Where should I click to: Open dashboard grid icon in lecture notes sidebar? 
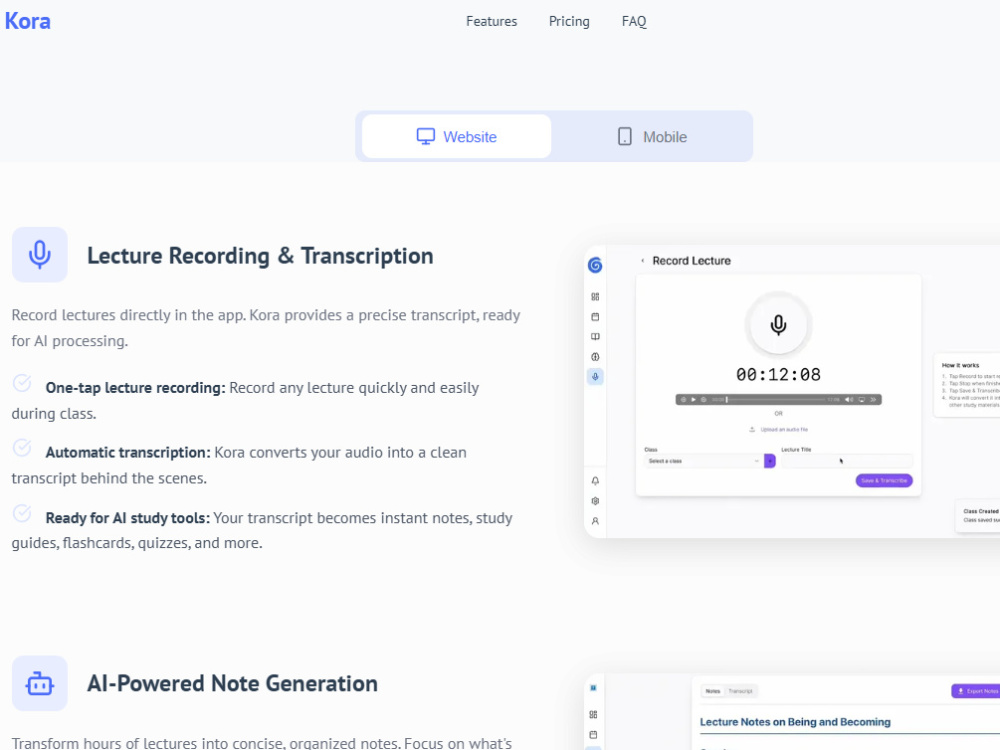click(593, 715)
